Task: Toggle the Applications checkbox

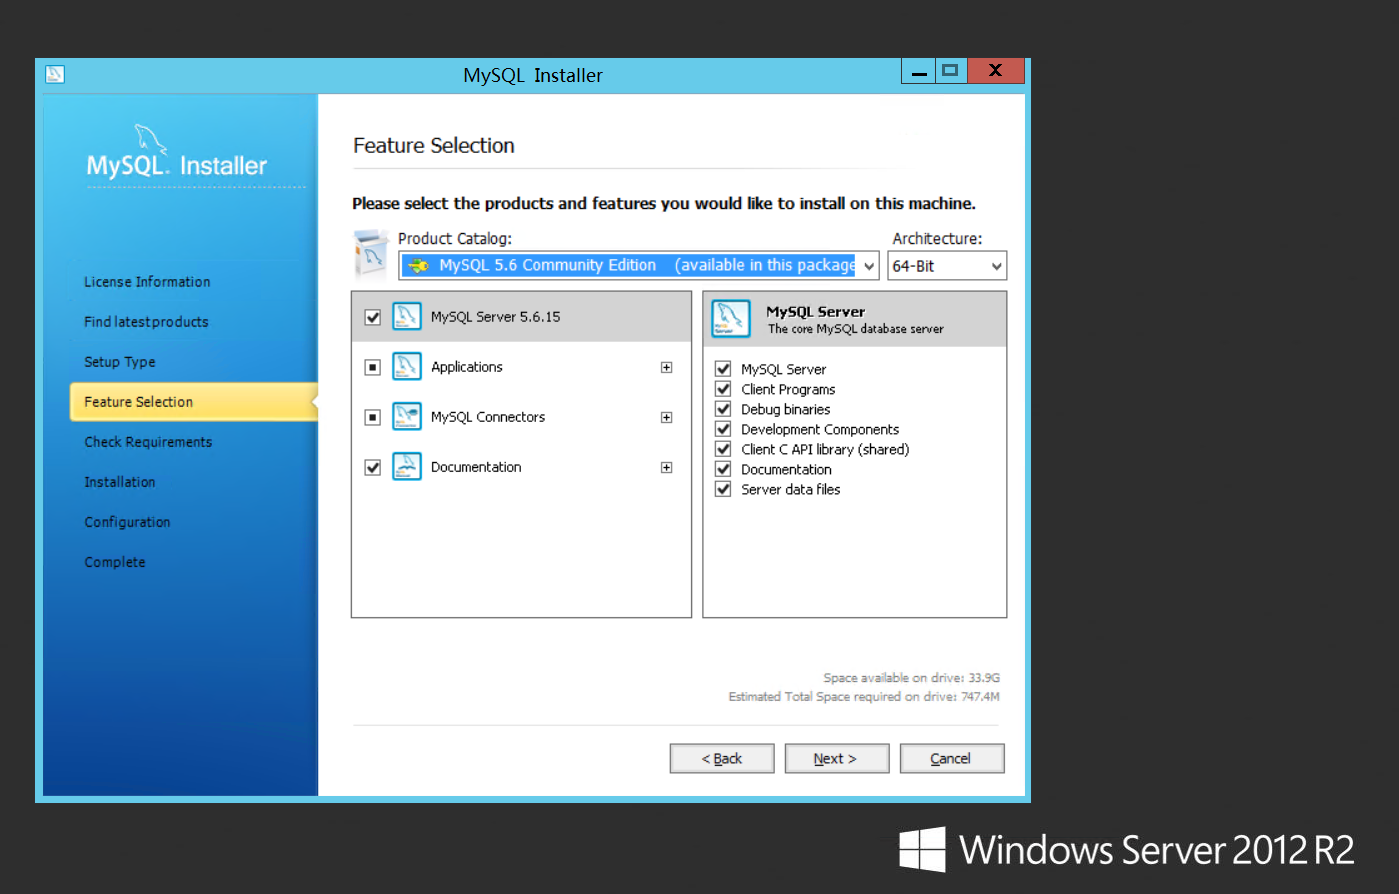Action: click(x=373, y=367)
